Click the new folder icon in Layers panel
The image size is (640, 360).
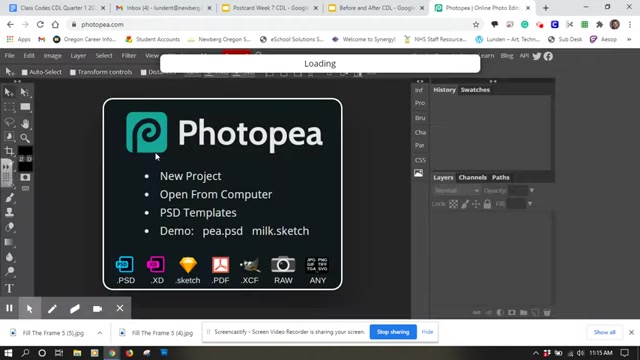click(524, 313)
